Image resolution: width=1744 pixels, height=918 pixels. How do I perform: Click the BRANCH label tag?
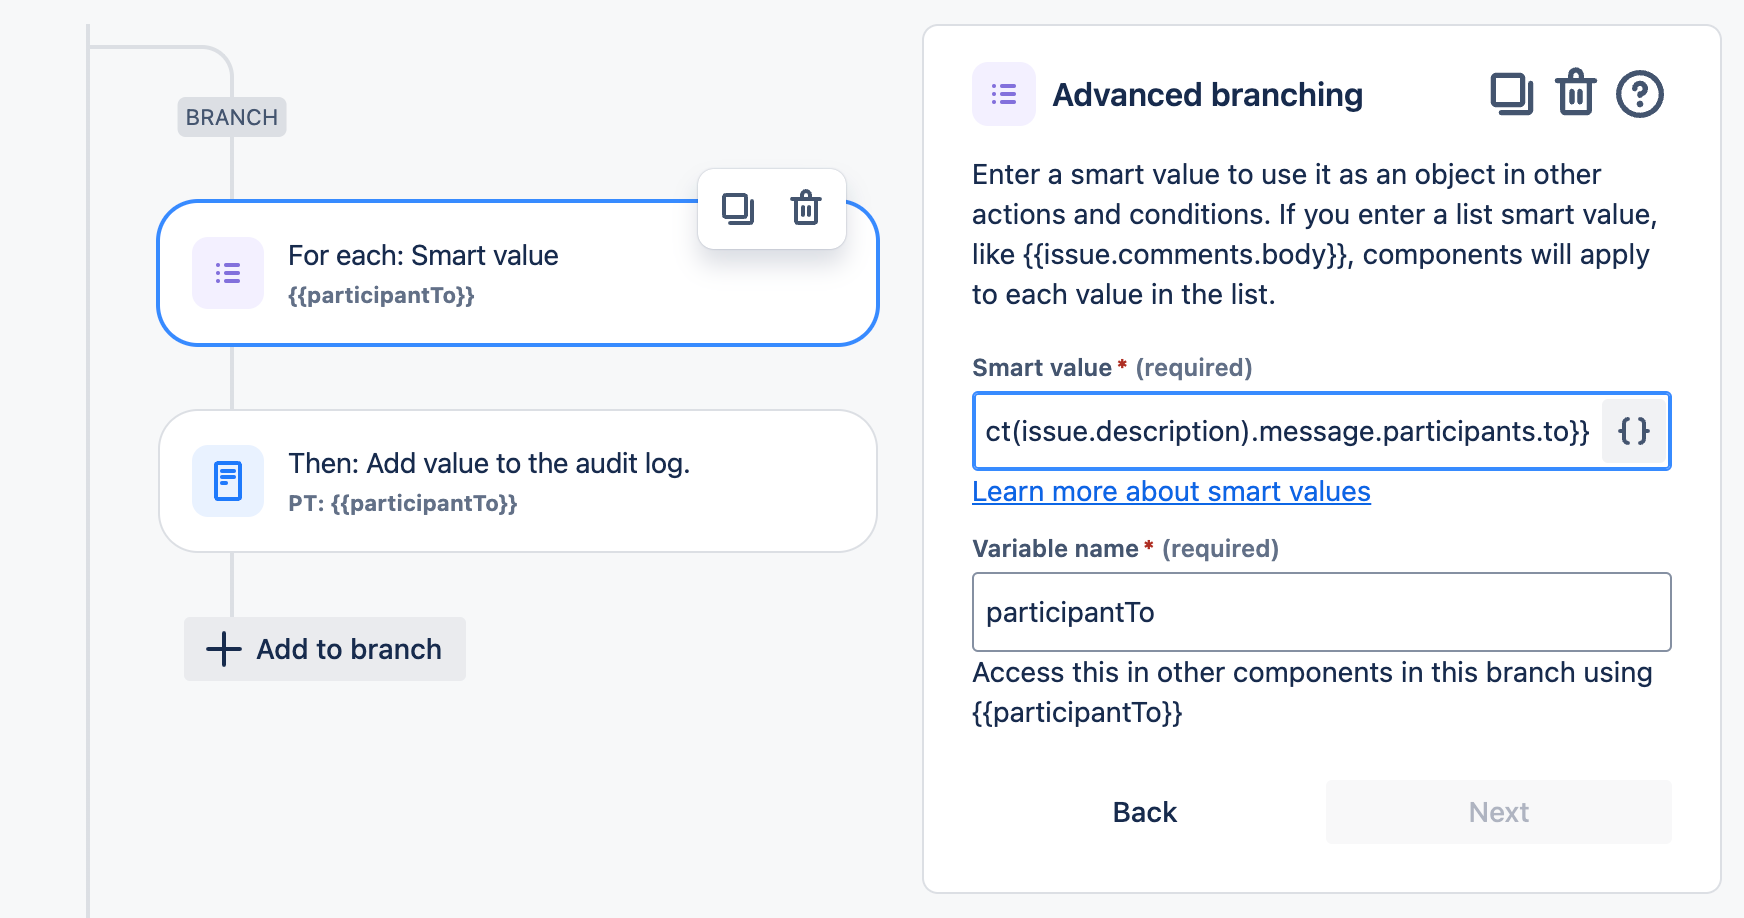[232, 117]
